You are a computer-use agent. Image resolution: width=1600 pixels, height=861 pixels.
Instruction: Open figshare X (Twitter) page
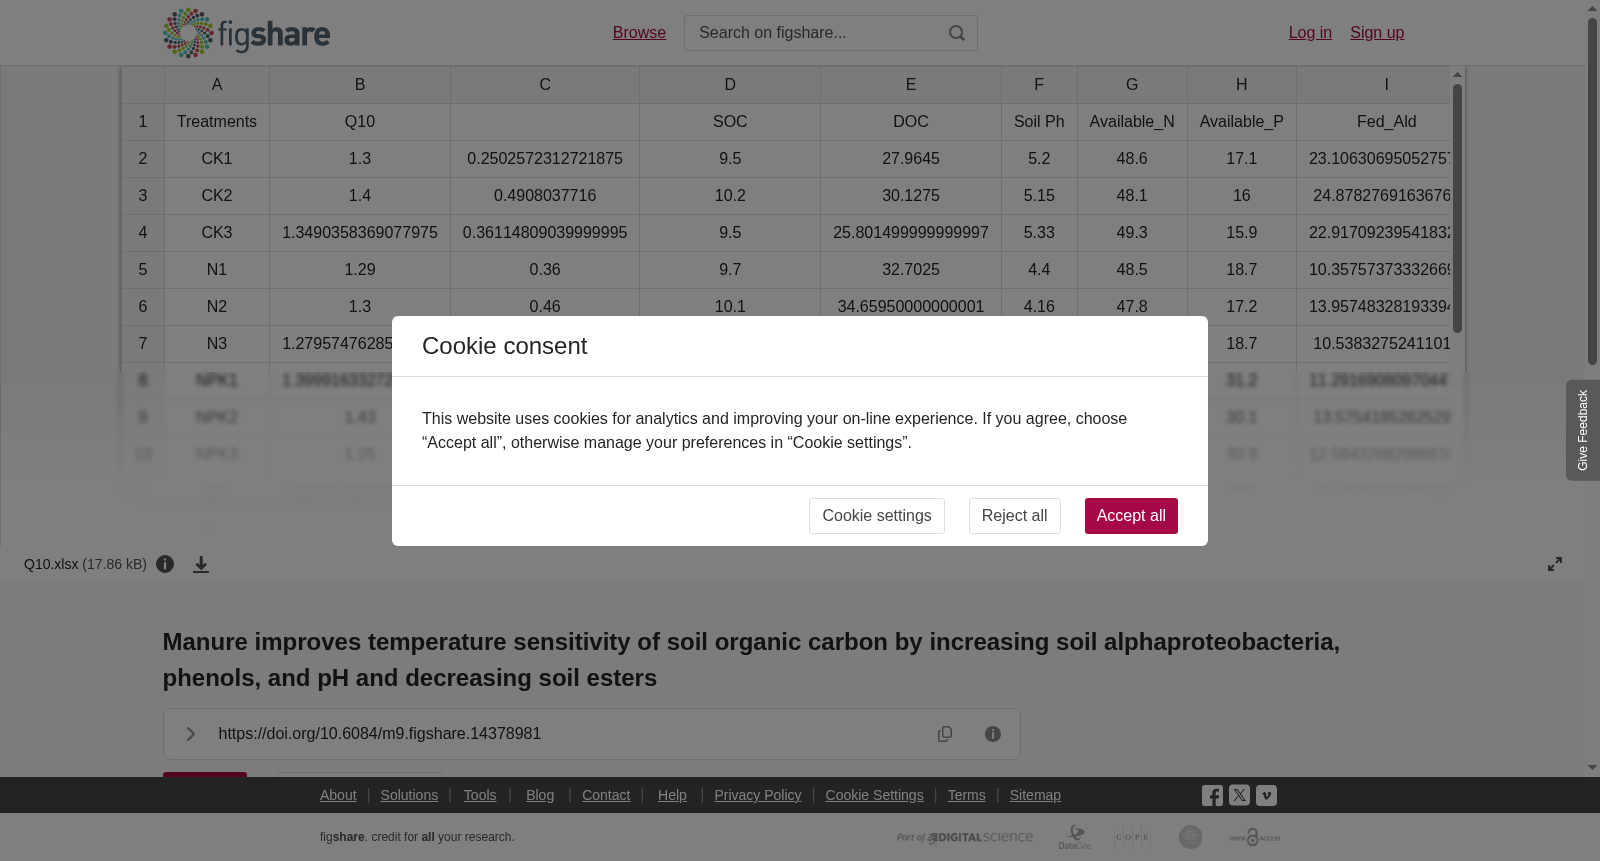tap(1239, 796)
